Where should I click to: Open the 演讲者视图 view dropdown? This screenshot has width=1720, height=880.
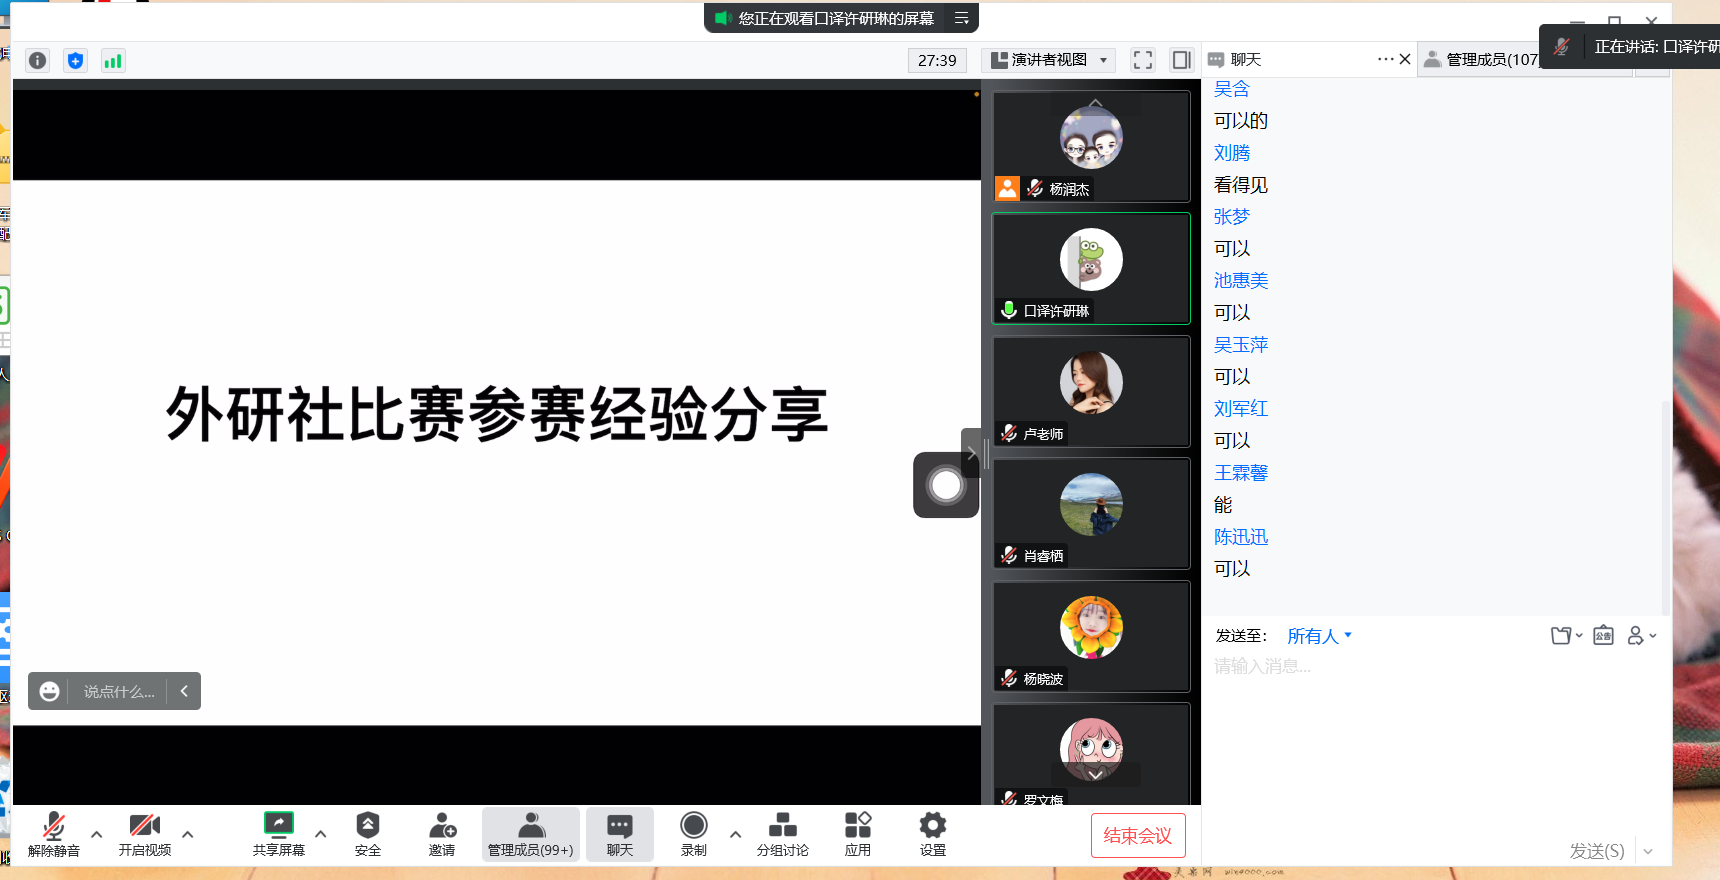coord(1049,60)
